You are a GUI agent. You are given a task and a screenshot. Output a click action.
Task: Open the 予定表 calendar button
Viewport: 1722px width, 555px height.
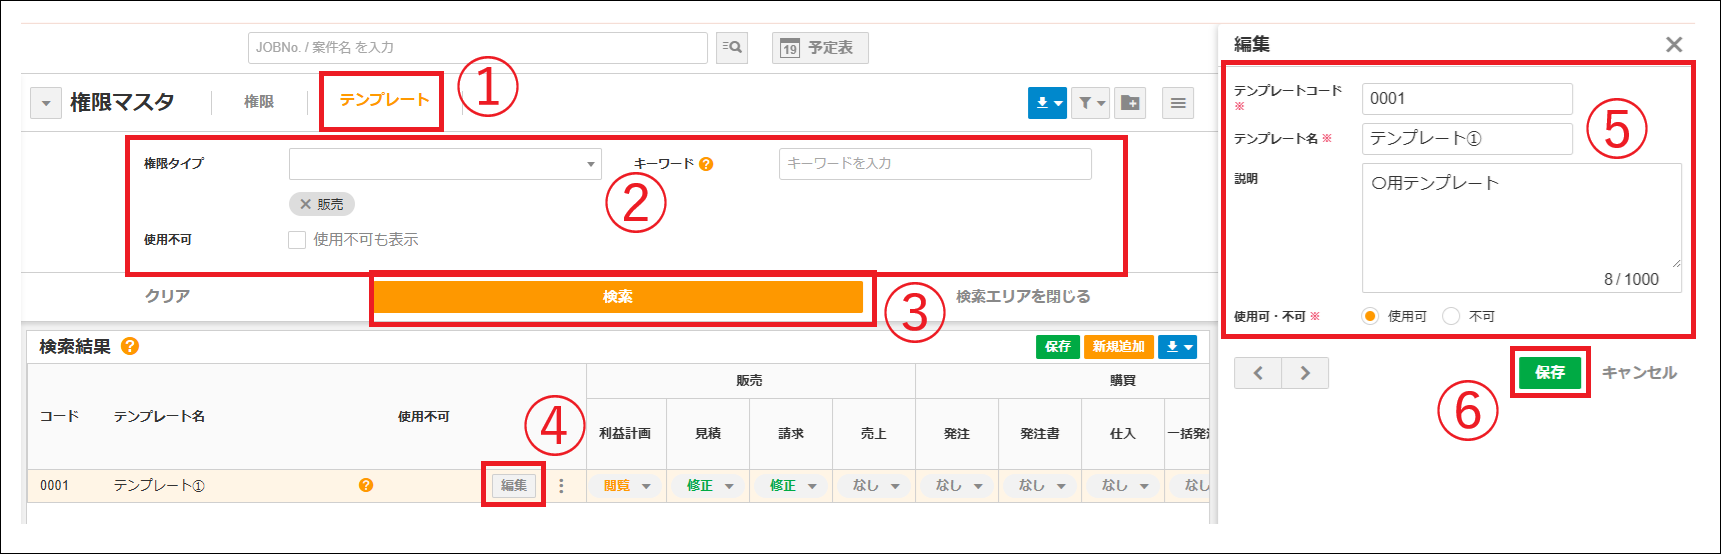click(820, 47)
